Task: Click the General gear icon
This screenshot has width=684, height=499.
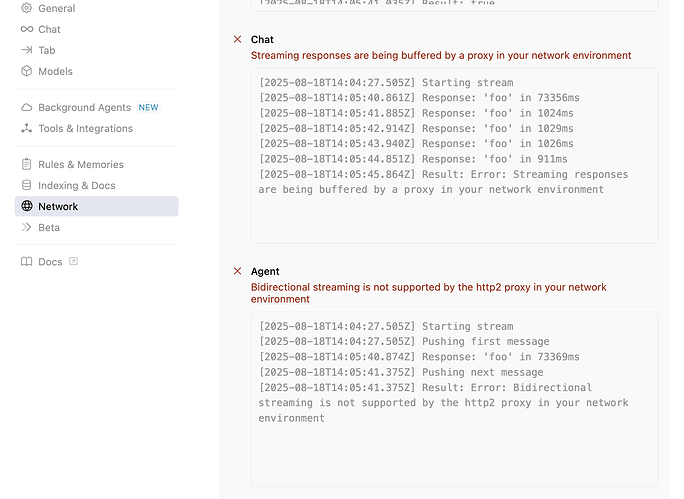Action: pos(26,8)
